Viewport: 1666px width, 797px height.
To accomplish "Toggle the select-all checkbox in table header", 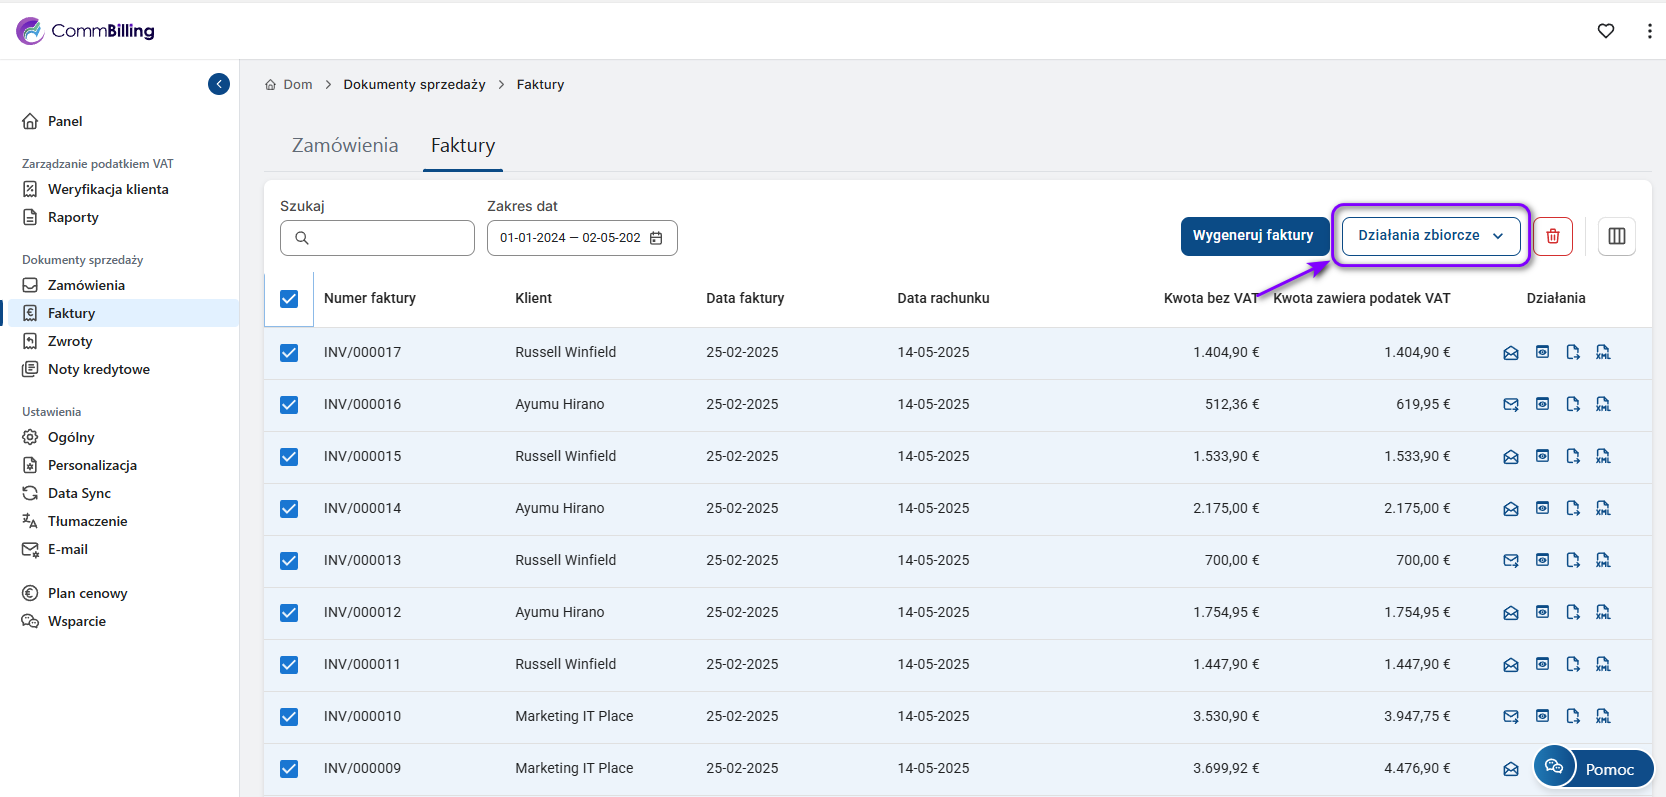I will [289, 299].
